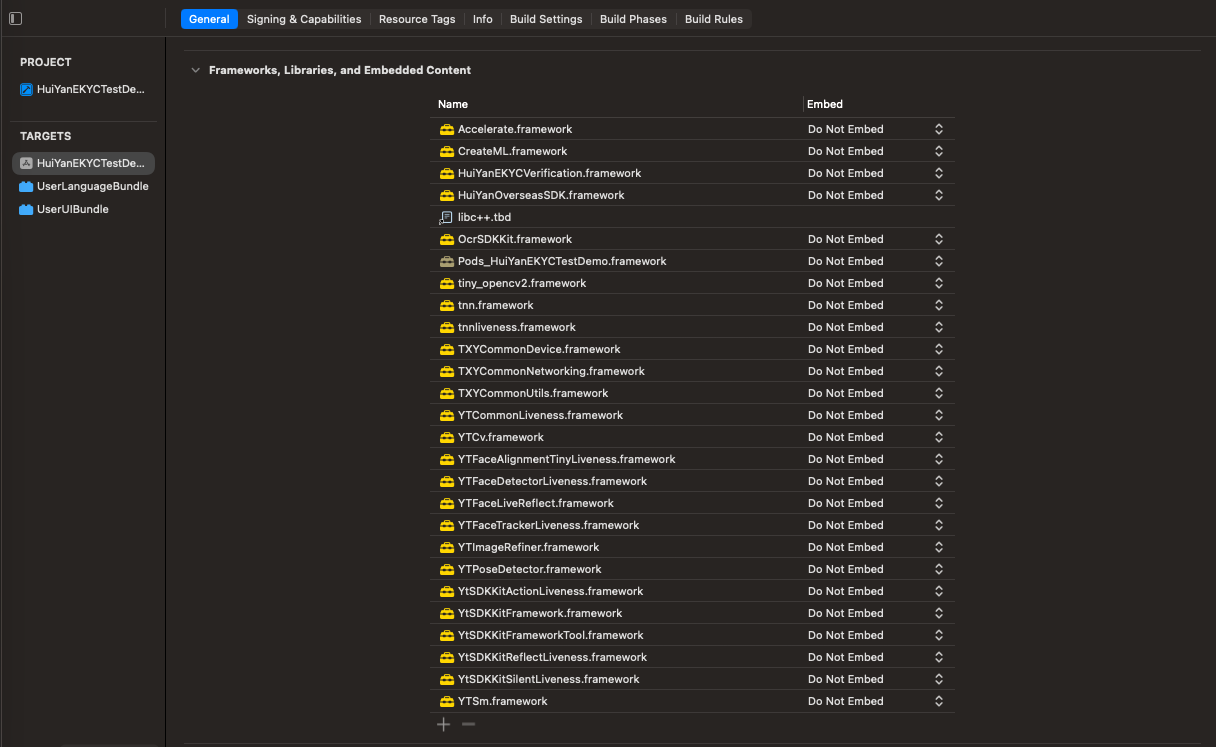Select the YtSDKKitActionLiveness.framework row
The width and height of the screenshot is (1216, 747).
coord(692,591)
